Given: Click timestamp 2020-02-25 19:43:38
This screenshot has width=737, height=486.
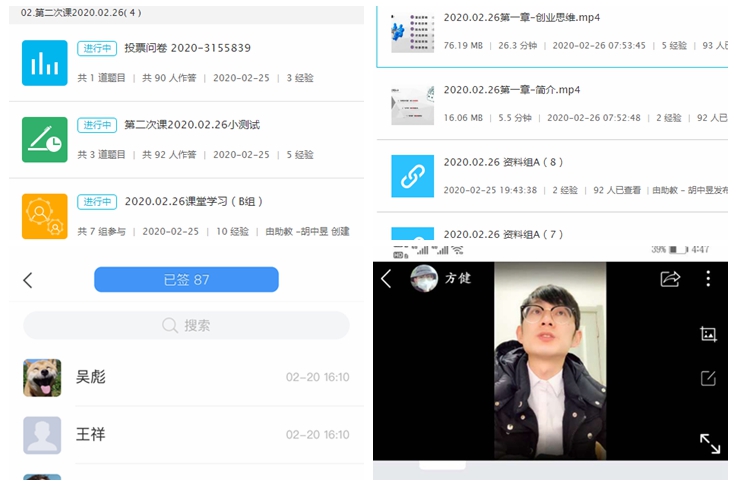Looking at the screenshot, I should pos(490,190).
